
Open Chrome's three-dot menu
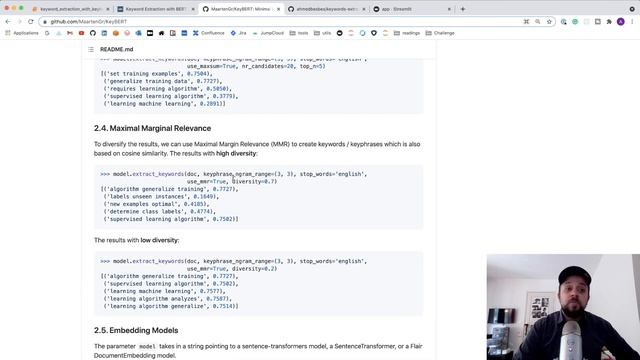coord(632,22)
